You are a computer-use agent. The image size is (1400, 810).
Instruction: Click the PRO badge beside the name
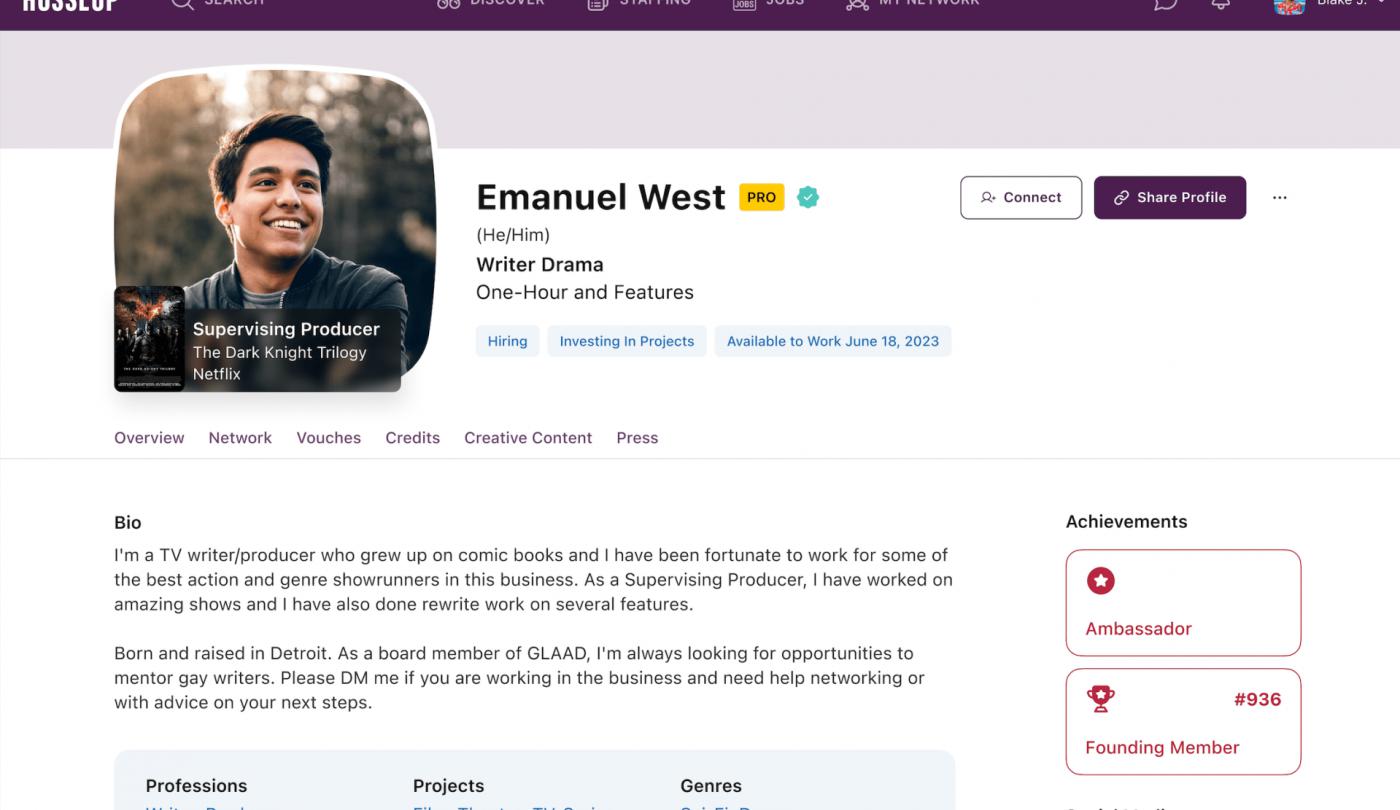pos(761,197)
